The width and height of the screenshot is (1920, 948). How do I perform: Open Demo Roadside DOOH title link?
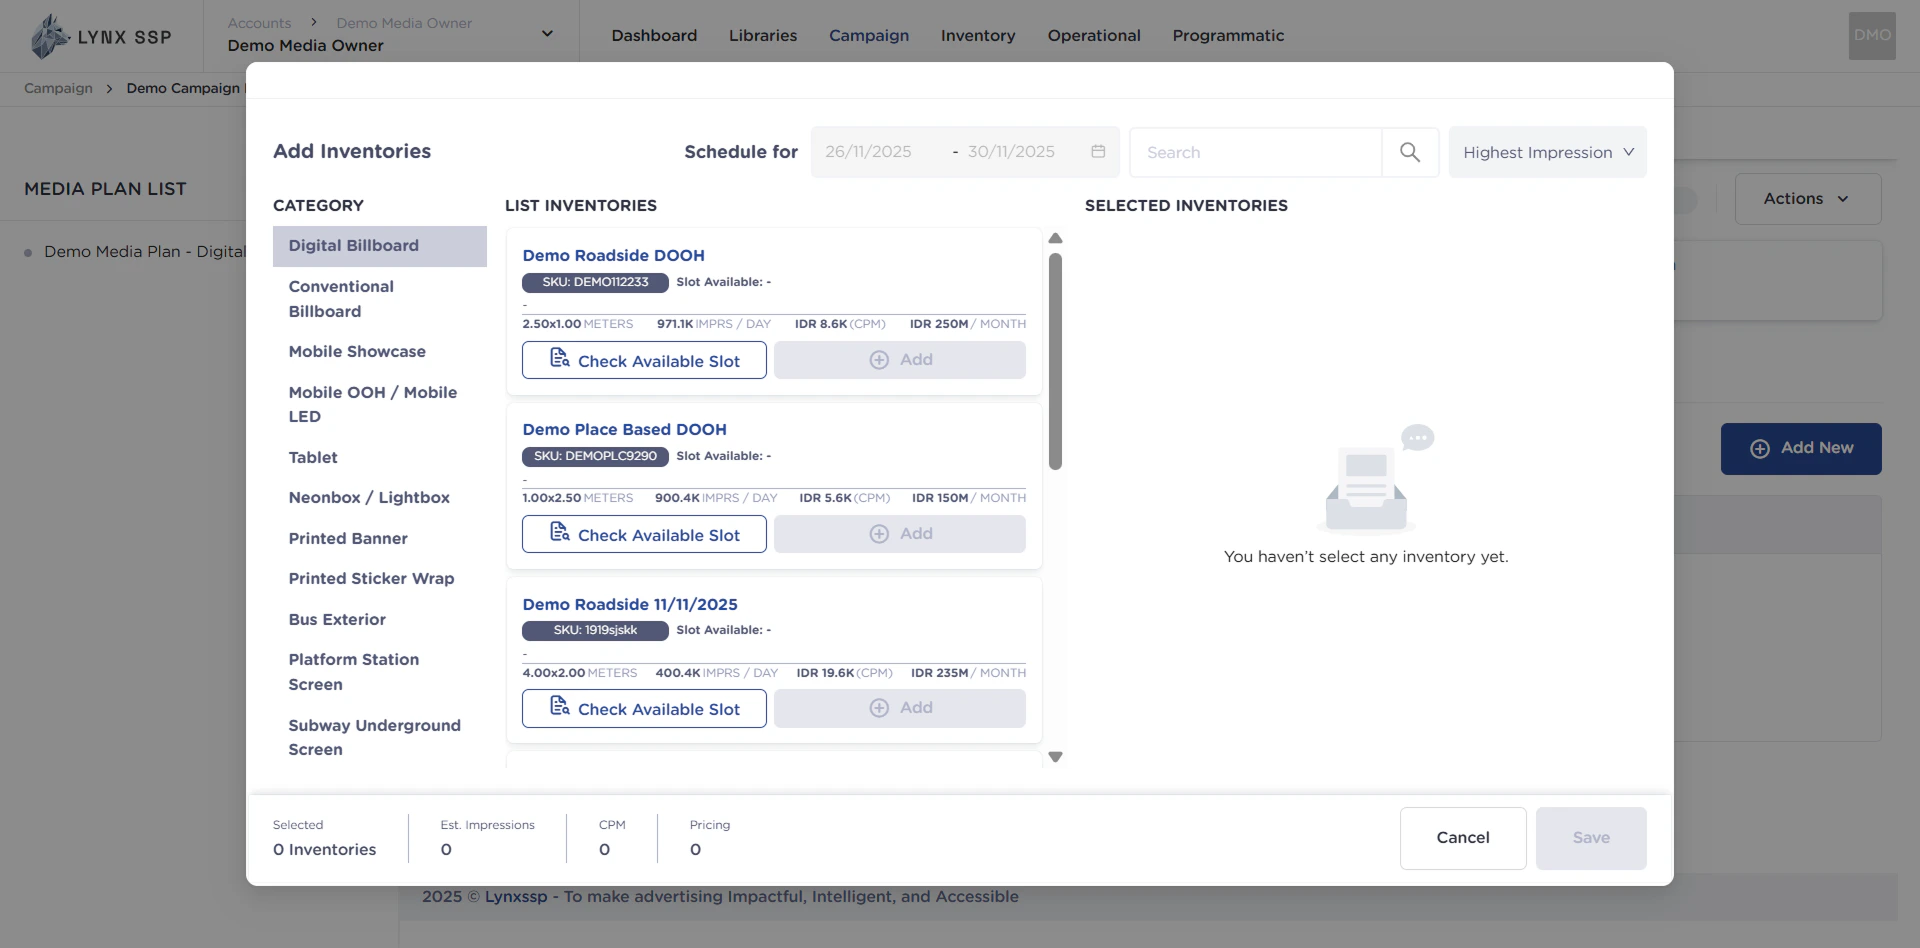tap(613, 256)
